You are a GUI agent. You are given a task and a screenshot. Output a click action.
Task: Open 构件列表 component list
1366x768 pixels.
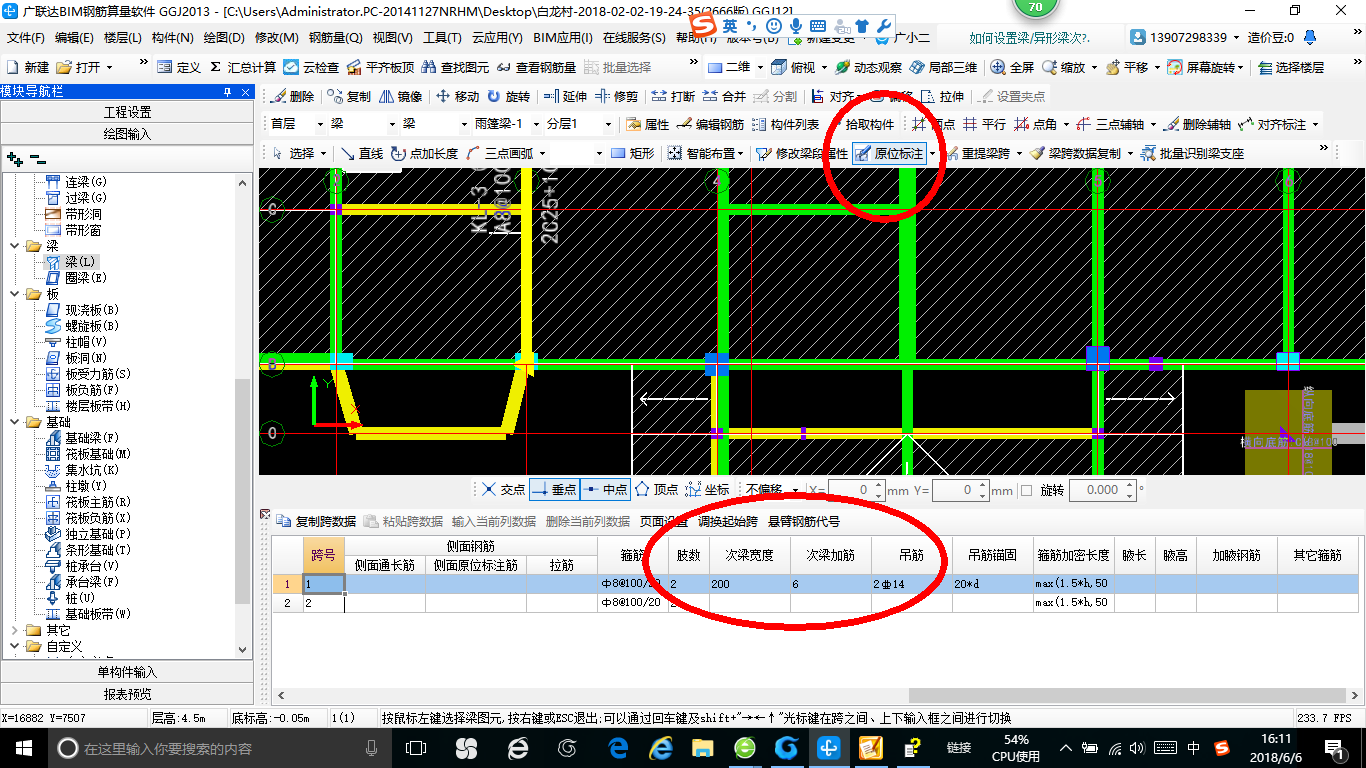(x=785, y=125)
